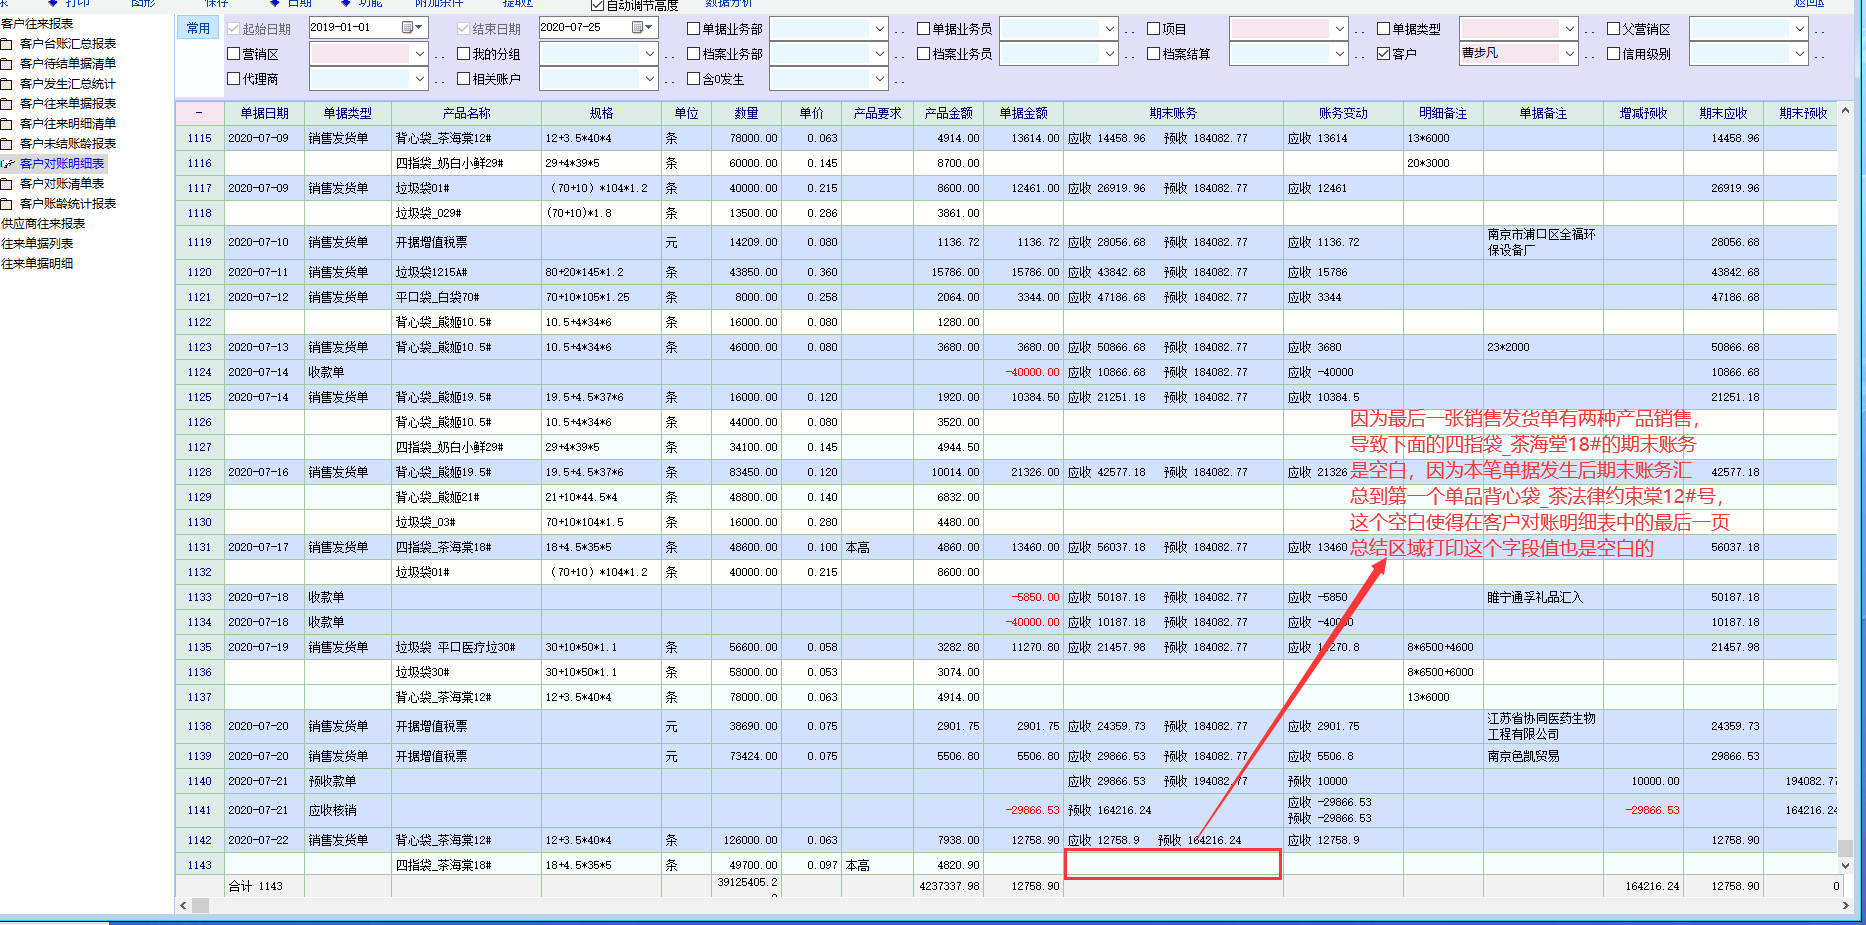
Task: Click the ellipsis lookup button next to 客户 field
Action: tap(1590, 55)
